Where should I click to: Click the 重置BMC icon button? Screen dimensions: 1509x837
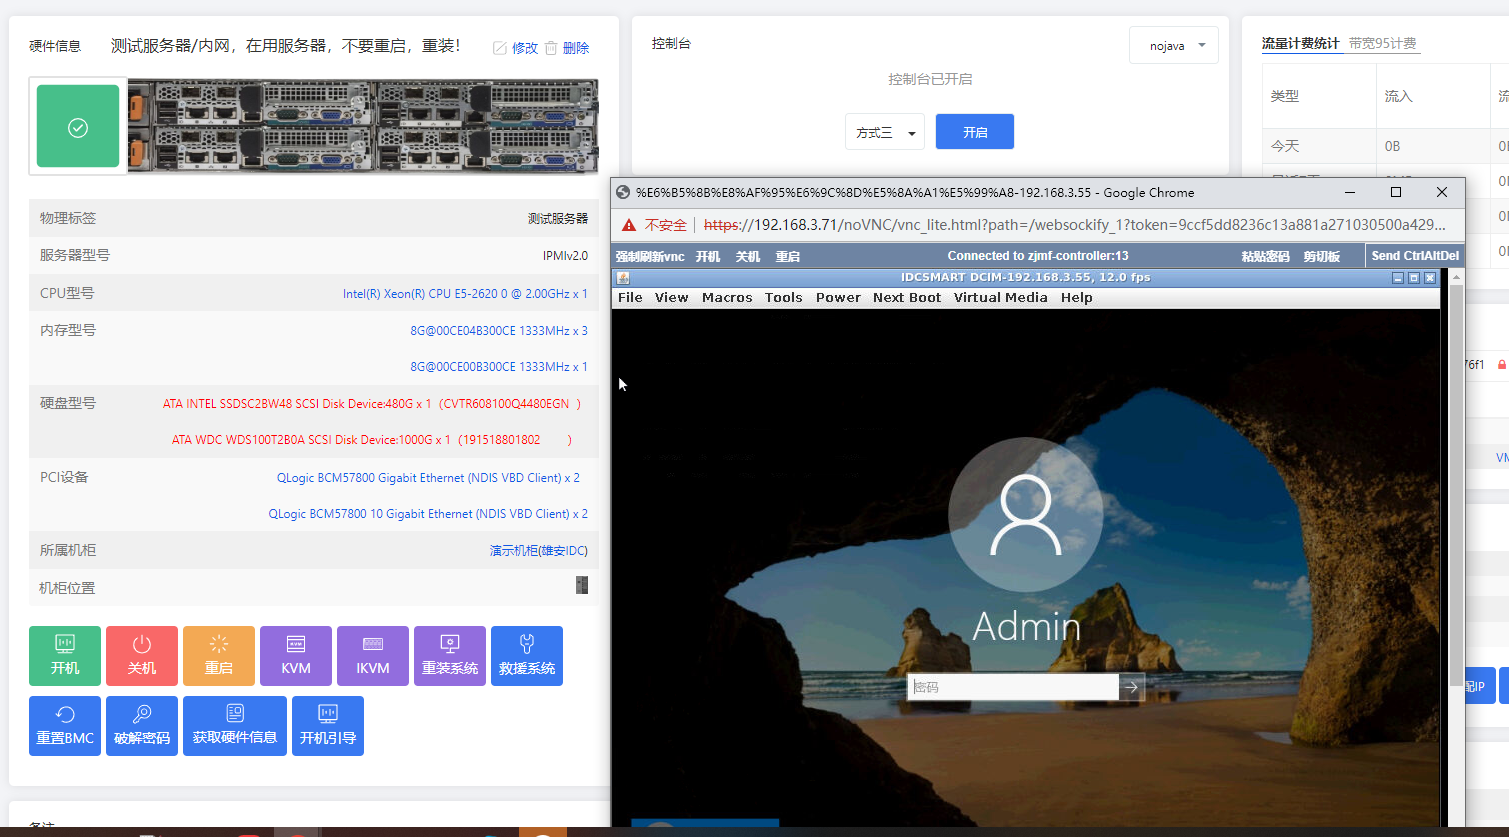[x=64, y=725]
